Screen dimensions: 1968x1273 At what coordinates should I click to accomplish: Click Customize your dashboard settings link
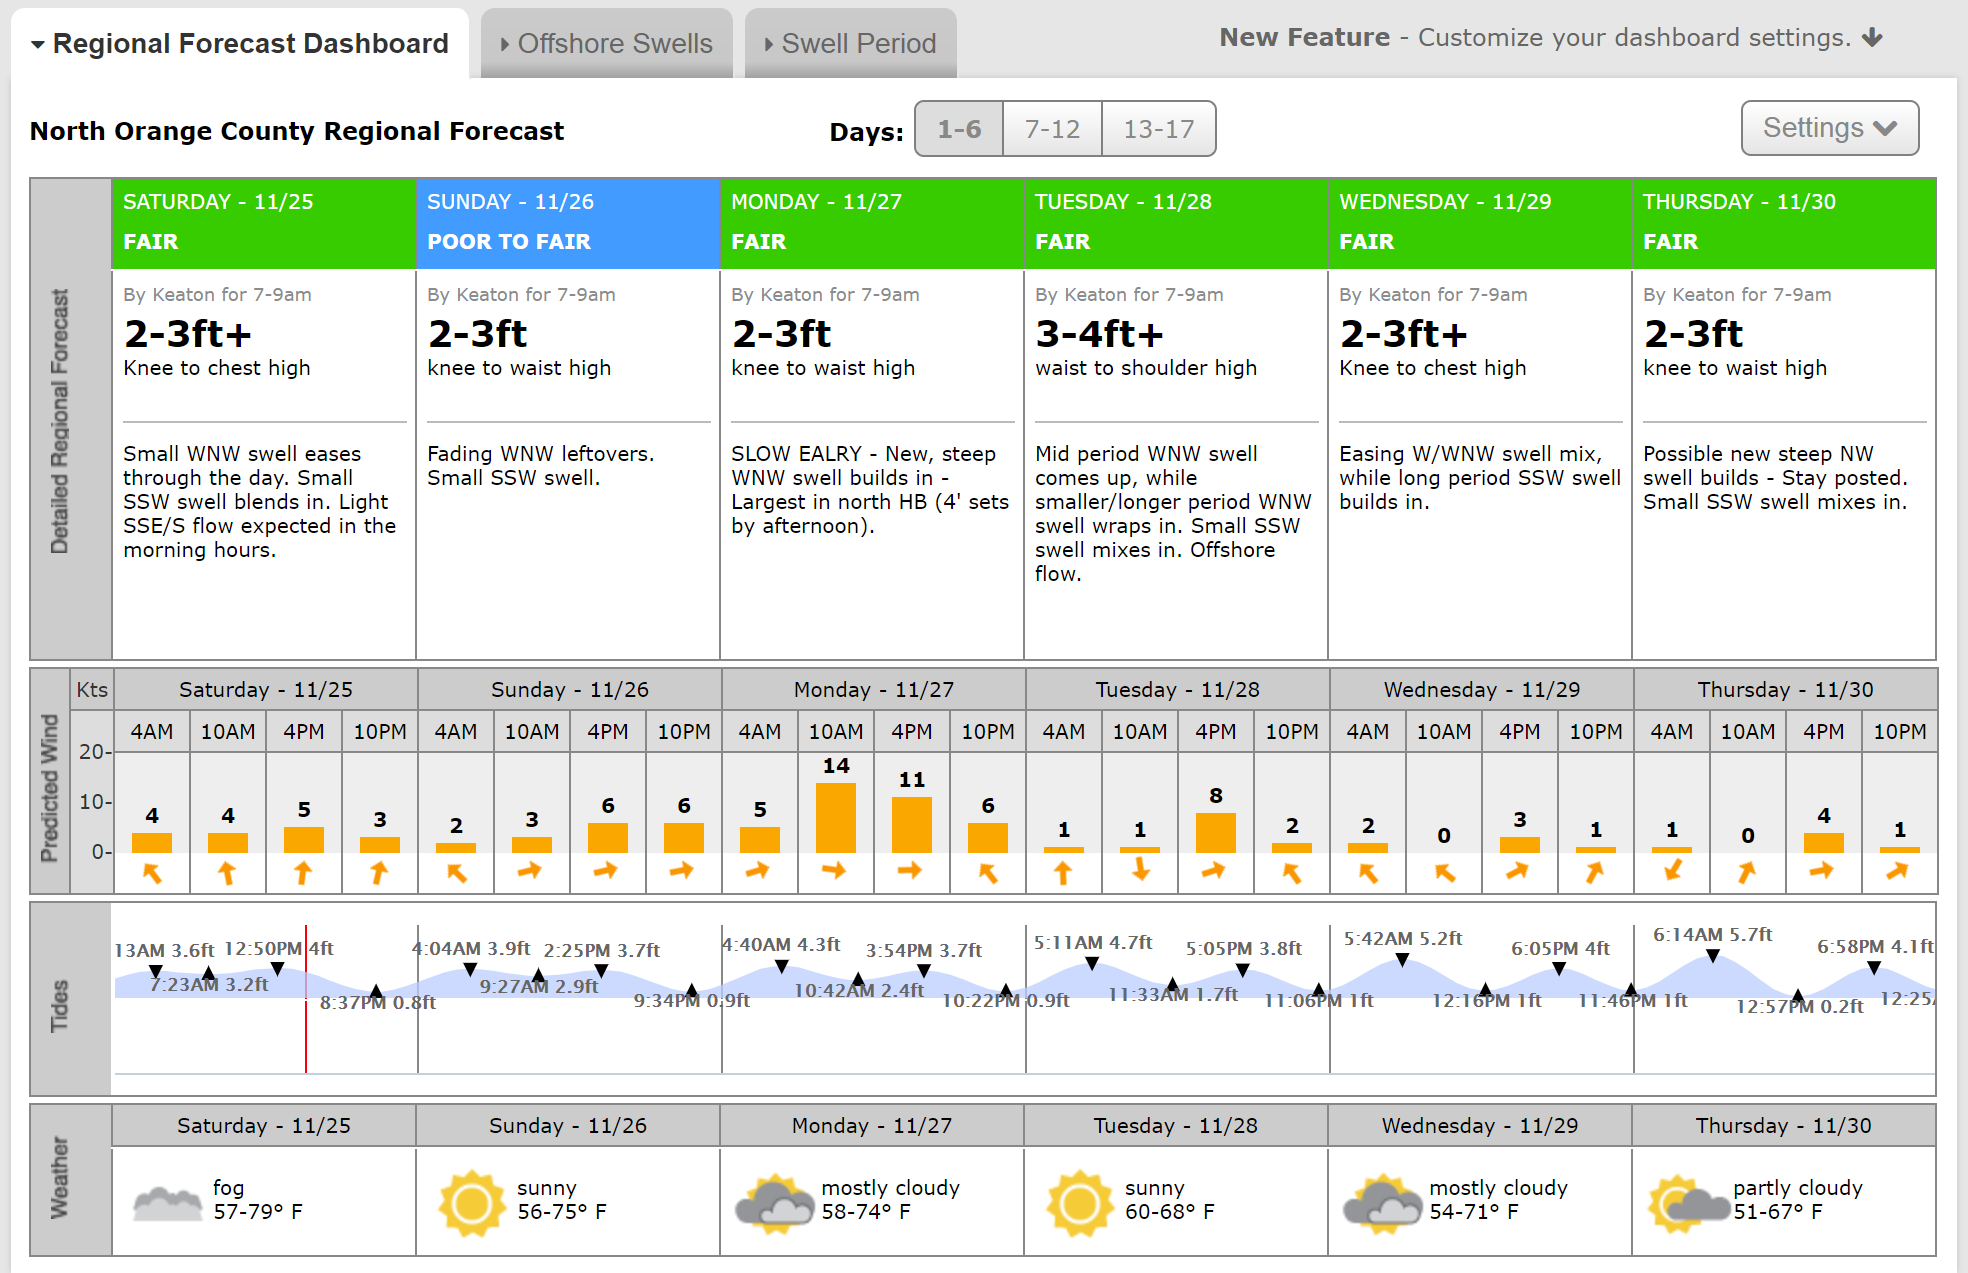1634,38
